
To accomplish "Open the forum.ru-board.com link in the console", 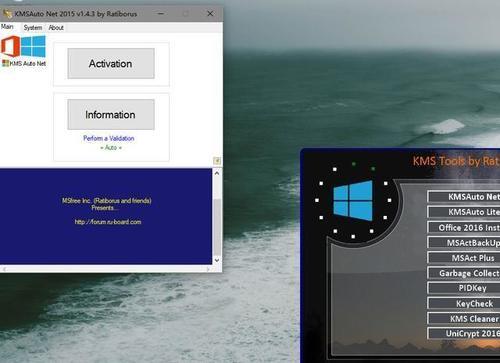I will click(x=108, y=222).
